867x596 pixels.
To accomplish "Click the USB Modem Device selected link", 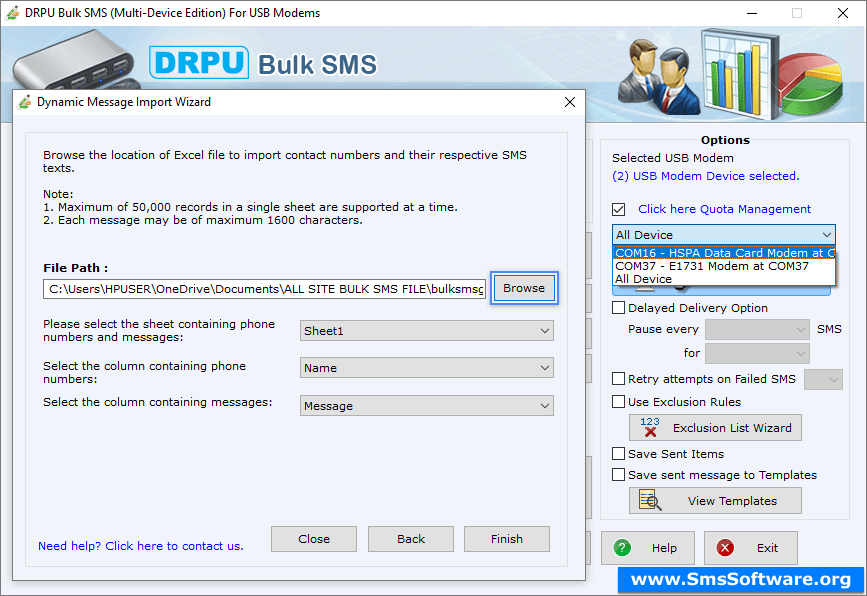I will (706, 176).
